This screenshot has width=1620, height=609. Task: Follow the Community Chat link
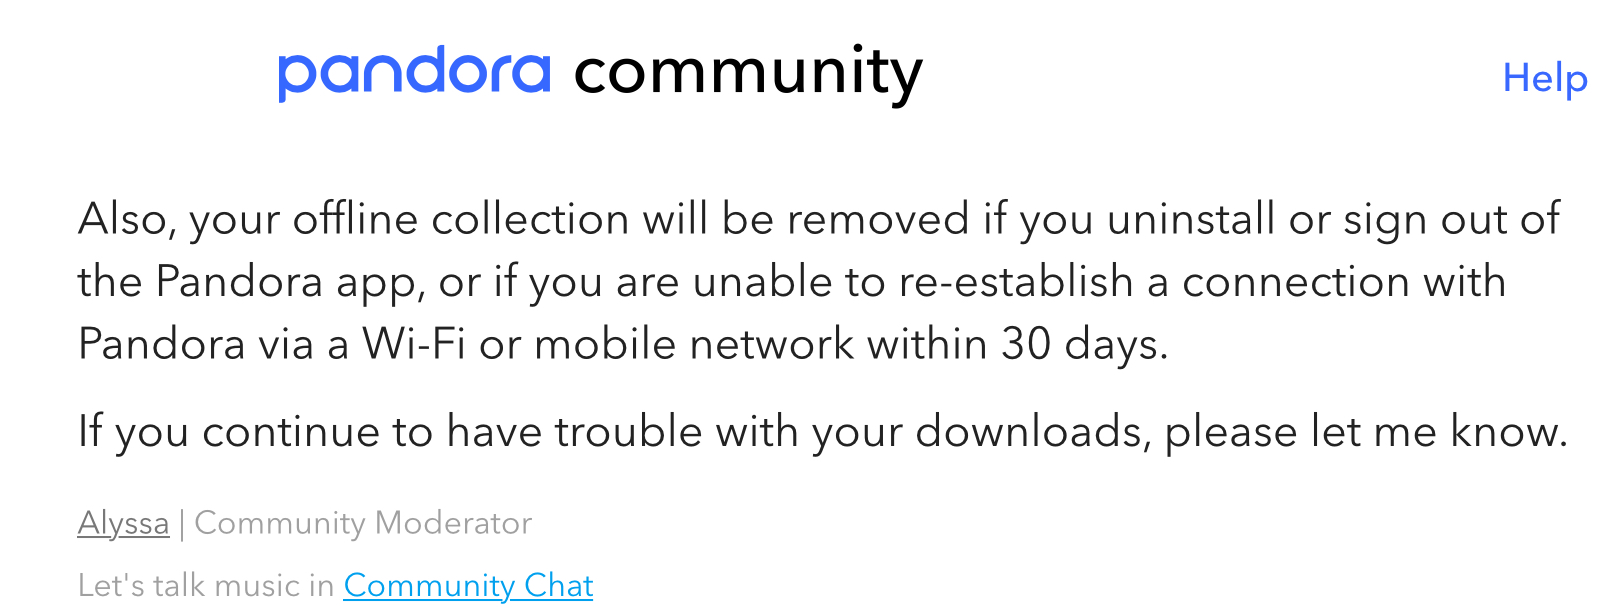click(468, 585)
